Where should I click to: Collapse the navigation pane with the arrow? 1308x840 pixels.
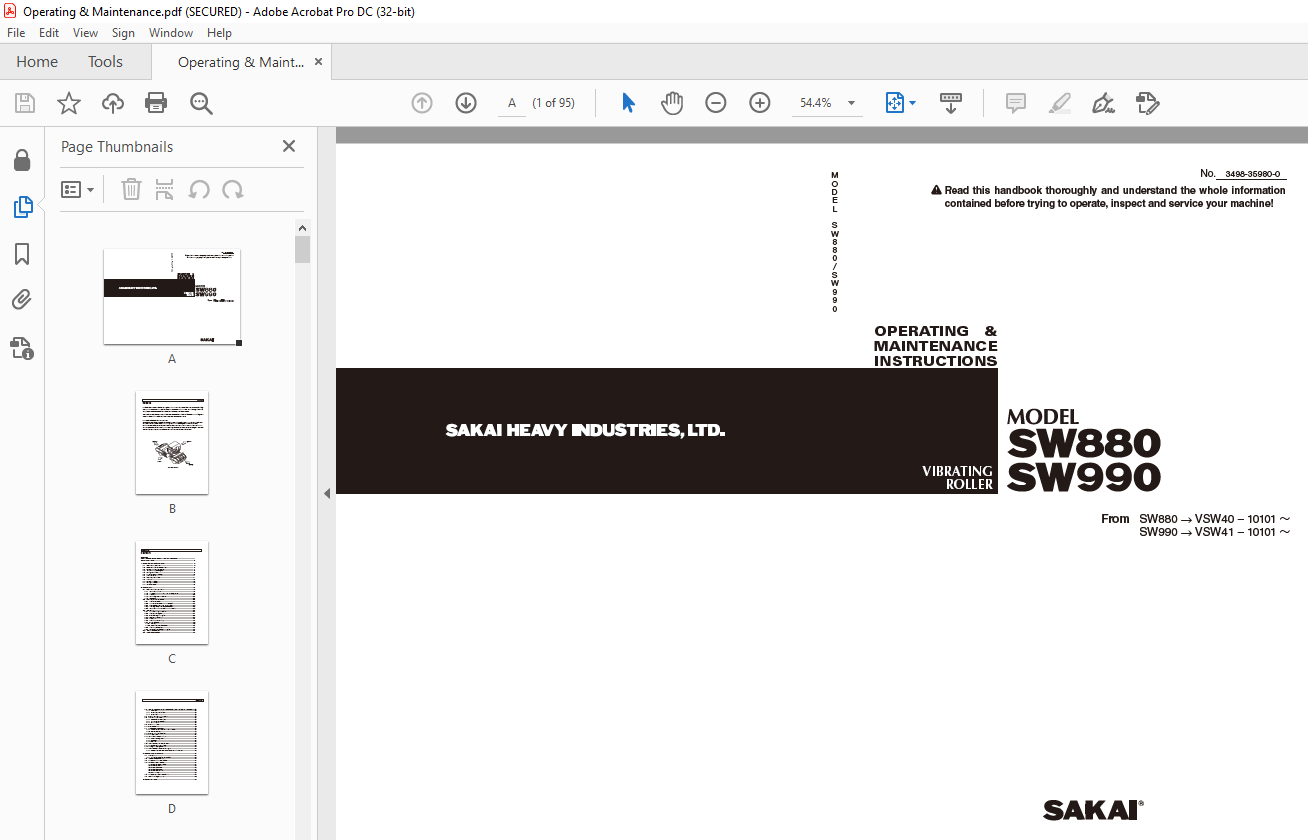coord(326,493)
